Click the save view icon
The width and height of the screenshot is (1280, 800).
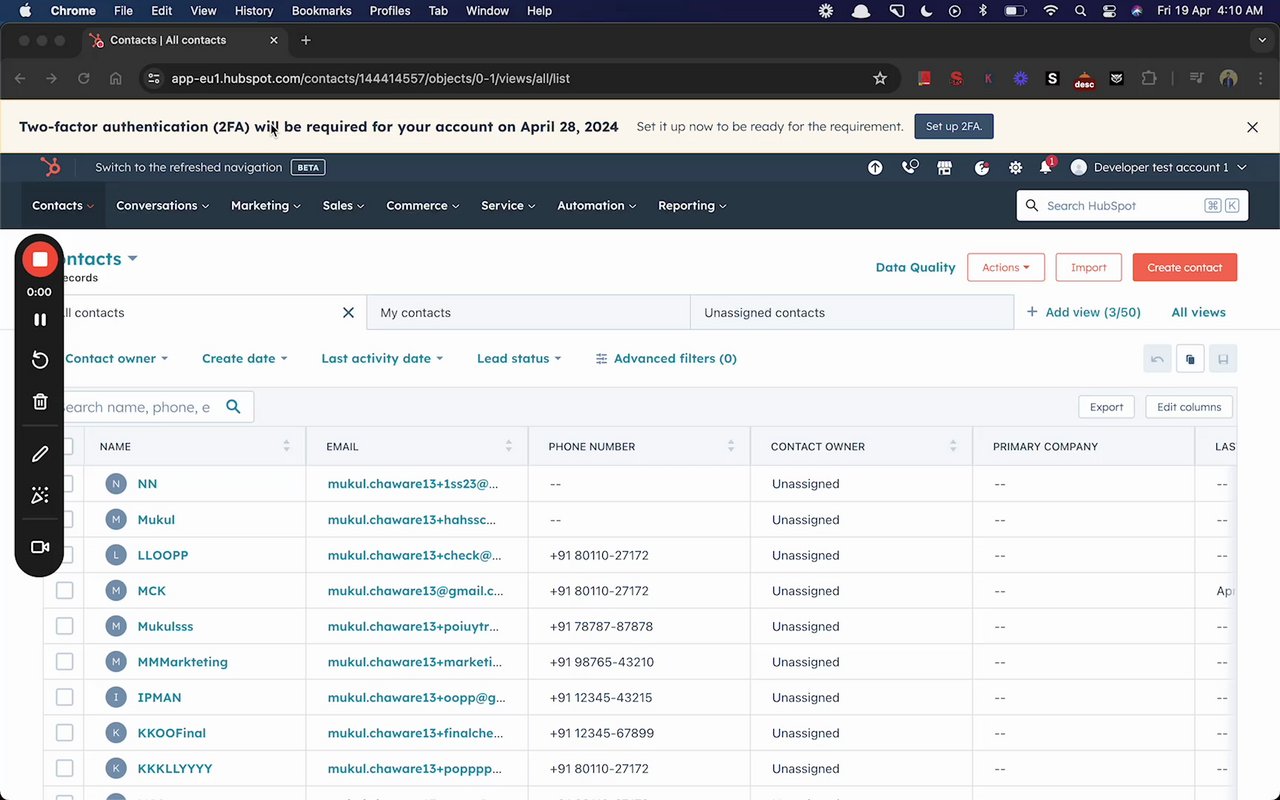[1223, 359]
